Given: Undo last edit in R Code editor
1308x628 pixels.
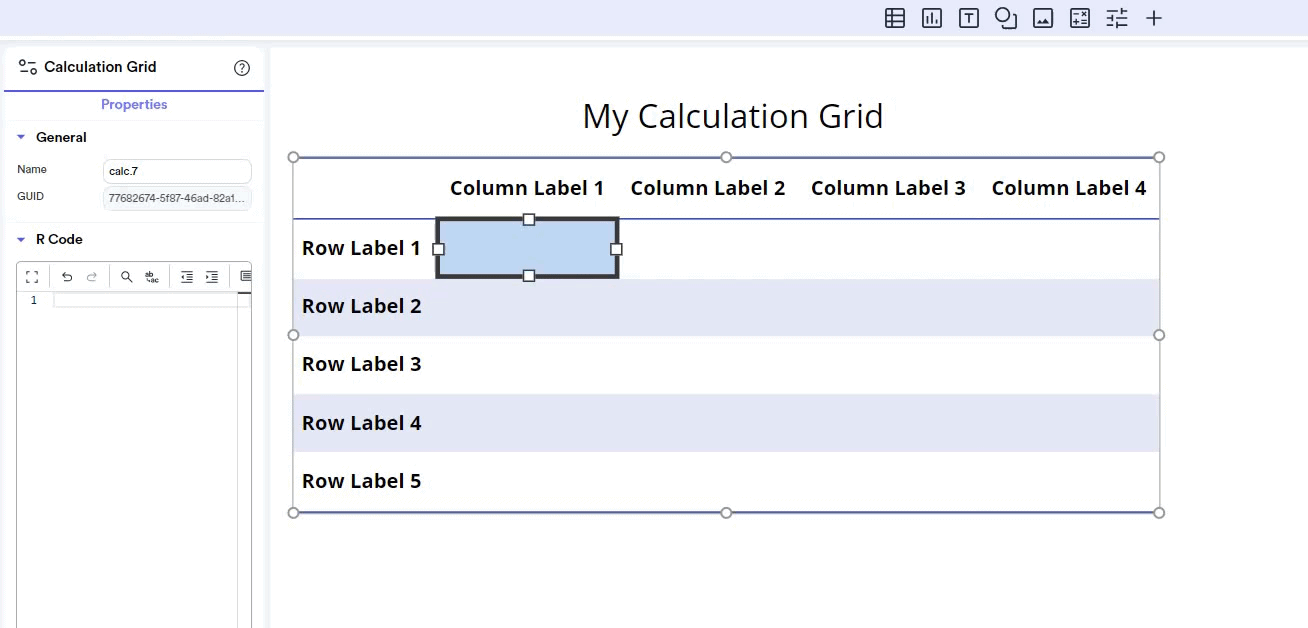Looking at the screenshot, I should click(67, 277).
